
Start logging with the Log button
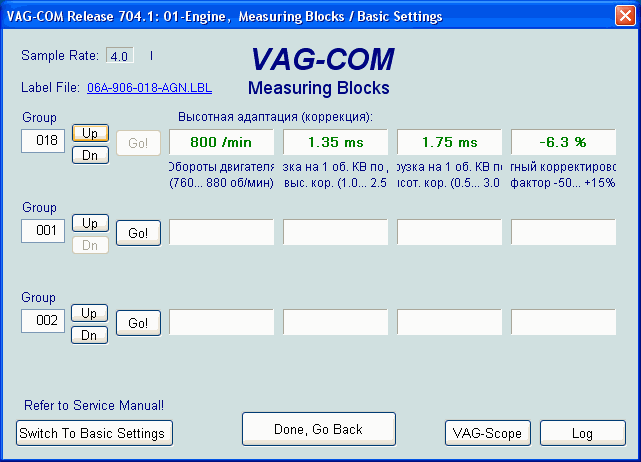(x=583, y=433)
